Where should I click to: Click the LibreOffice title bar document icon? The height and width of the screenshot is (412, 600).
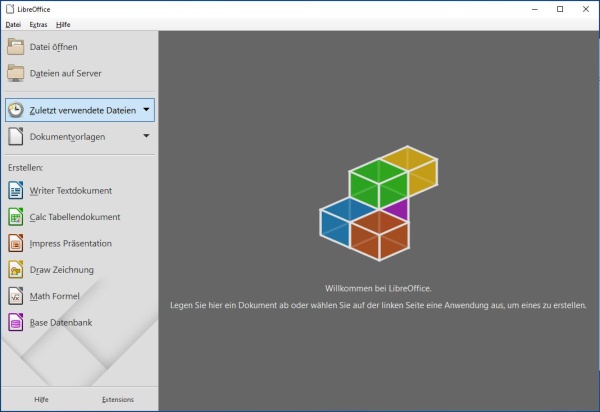coord(10,9)
